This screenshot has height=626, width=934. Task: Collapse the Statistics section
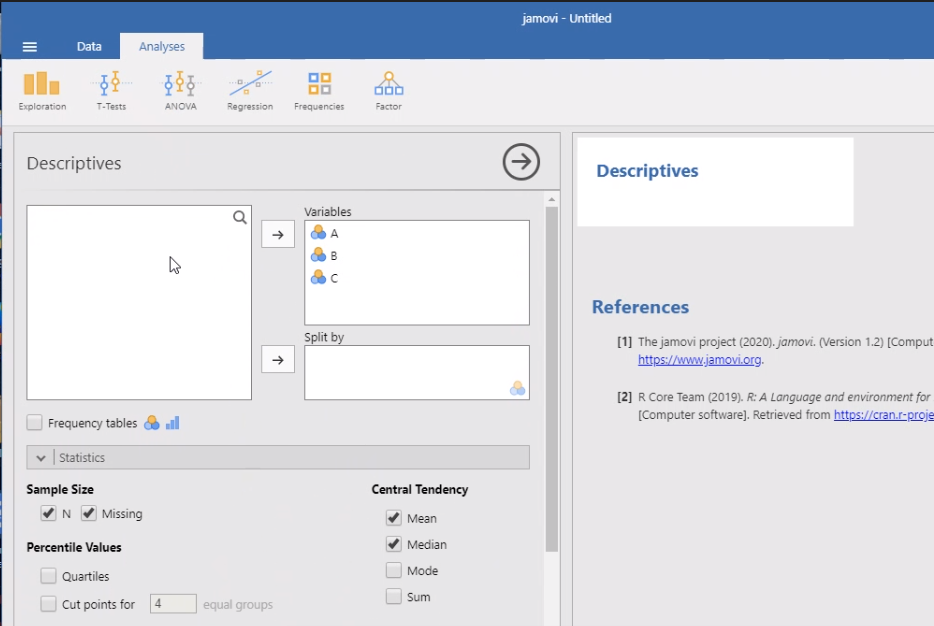click(x=278, y=457)
